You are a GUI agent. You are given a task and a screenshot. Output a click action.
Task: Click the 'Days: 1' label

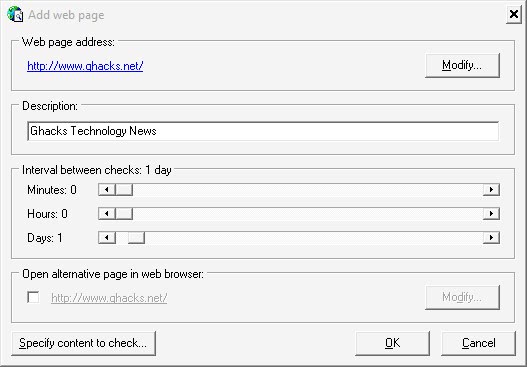[x=45, y=238]
